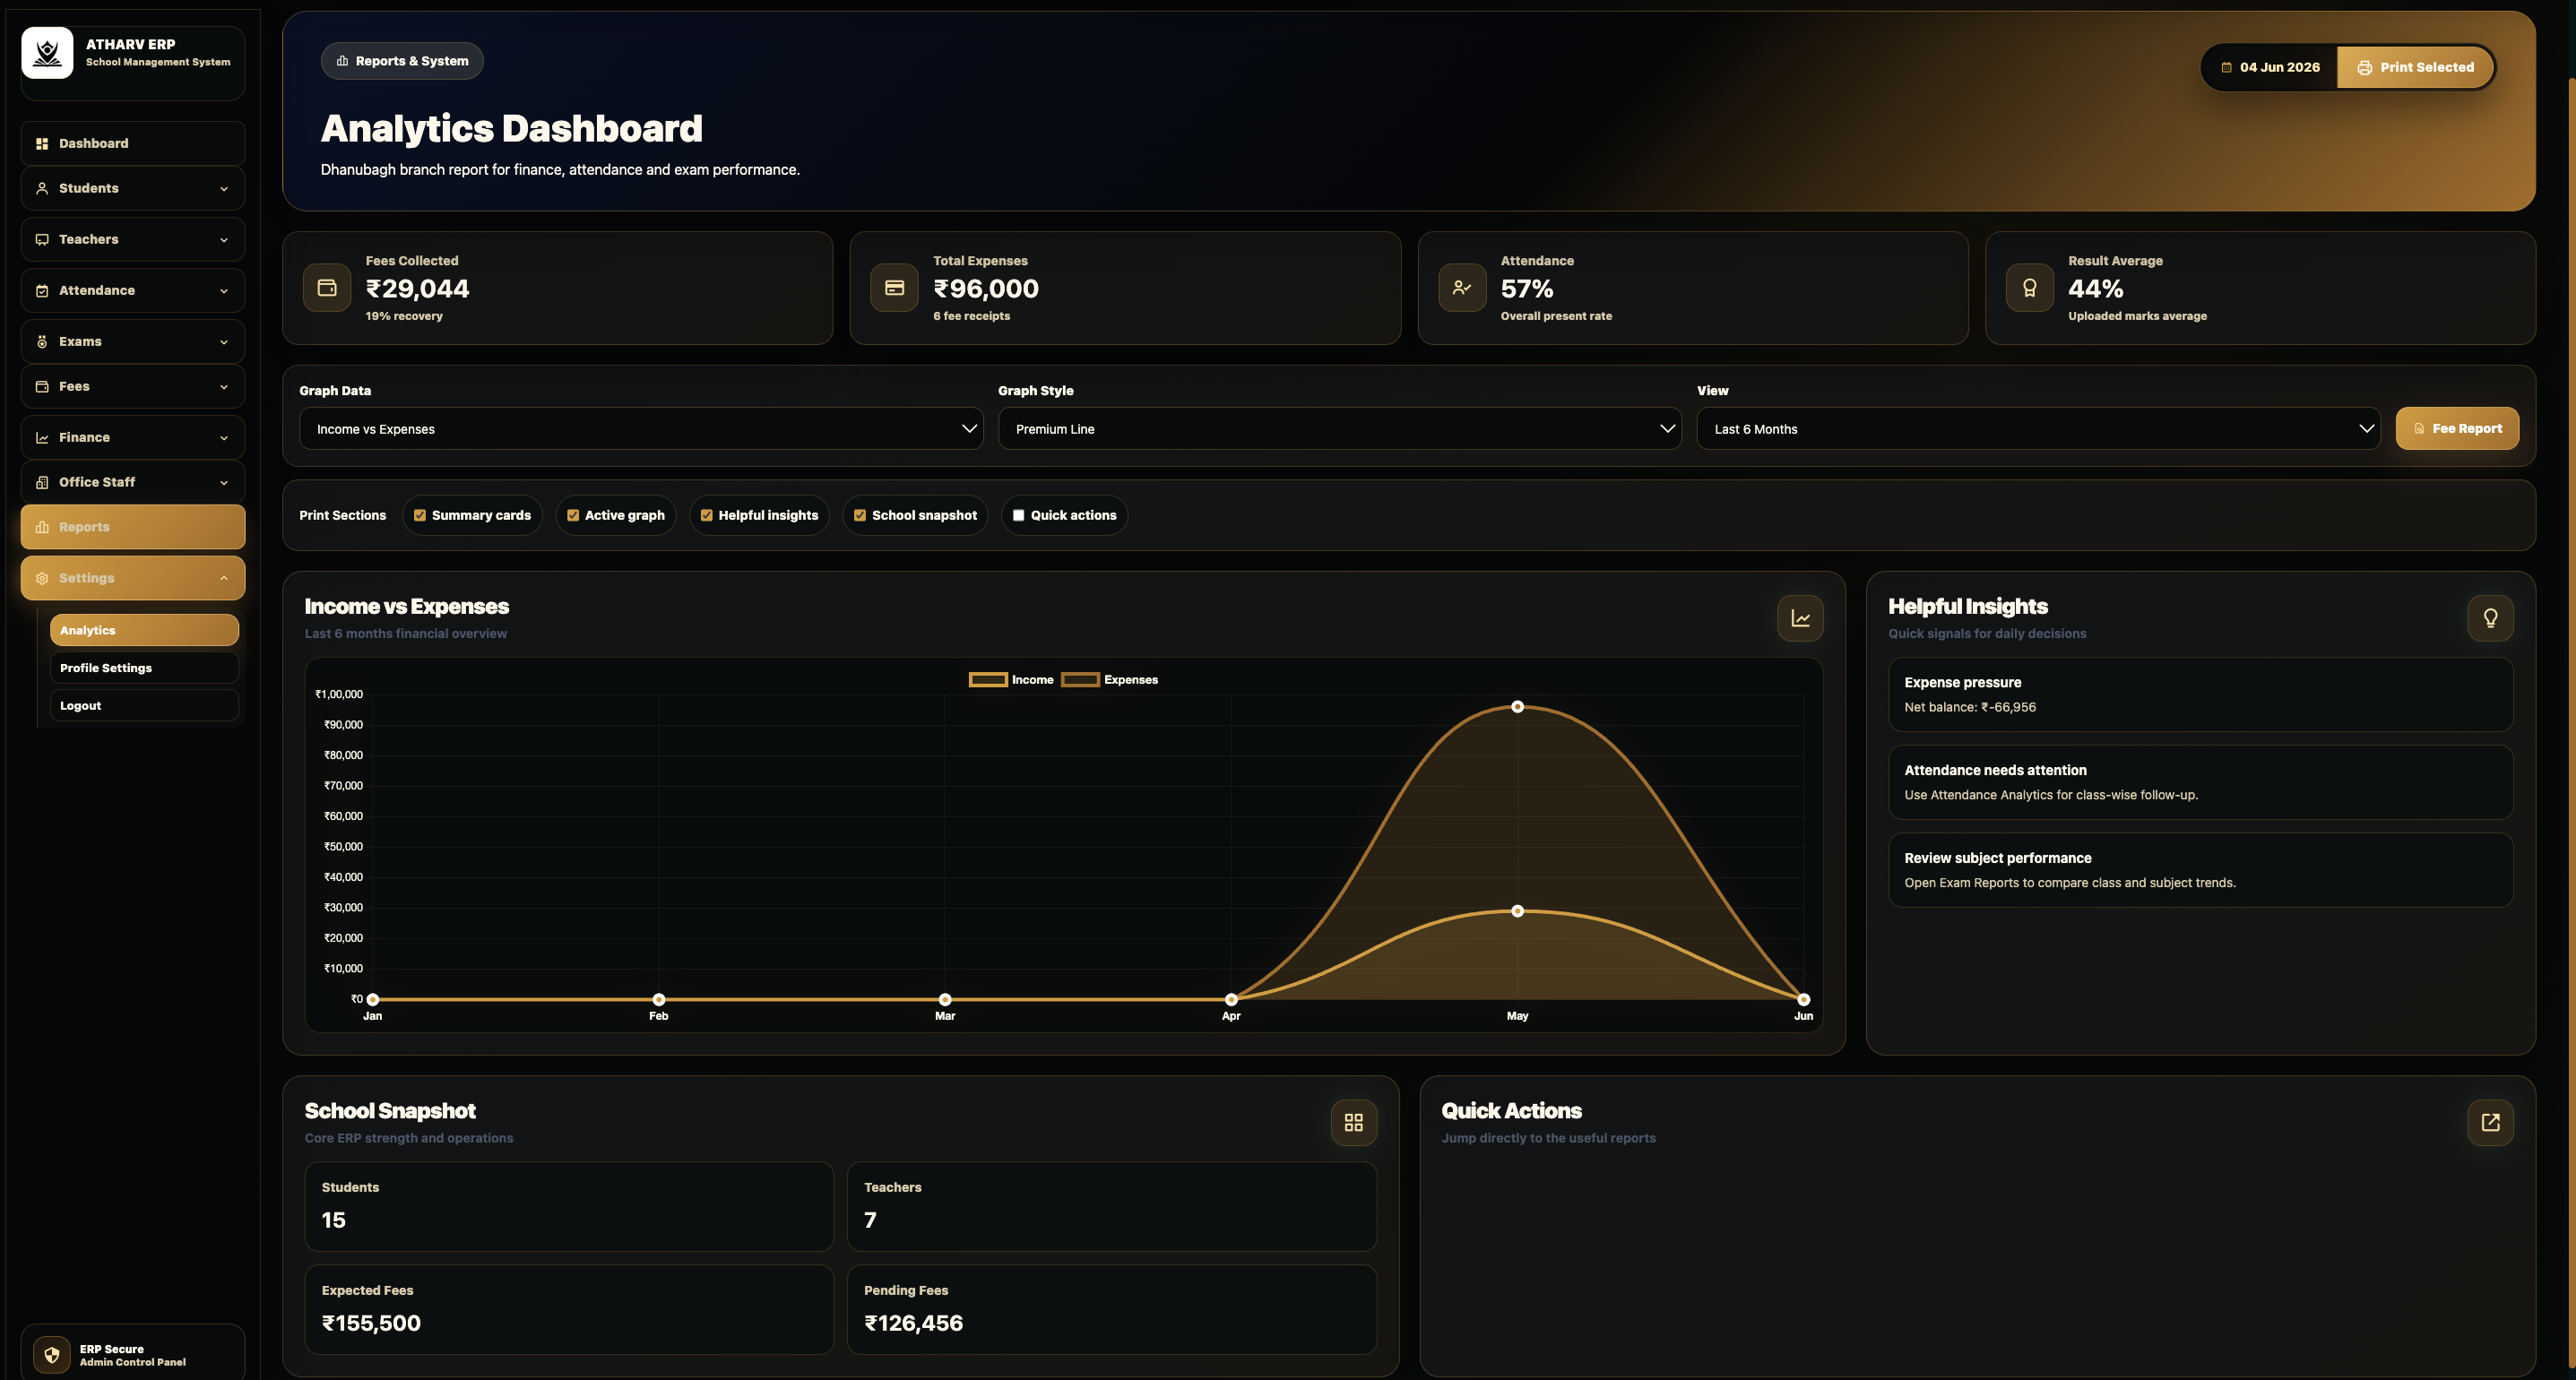Screen dimensions: 2576x1380
Task: Click the Dashboard grid icon in sidebar
Action: (42, 144)
